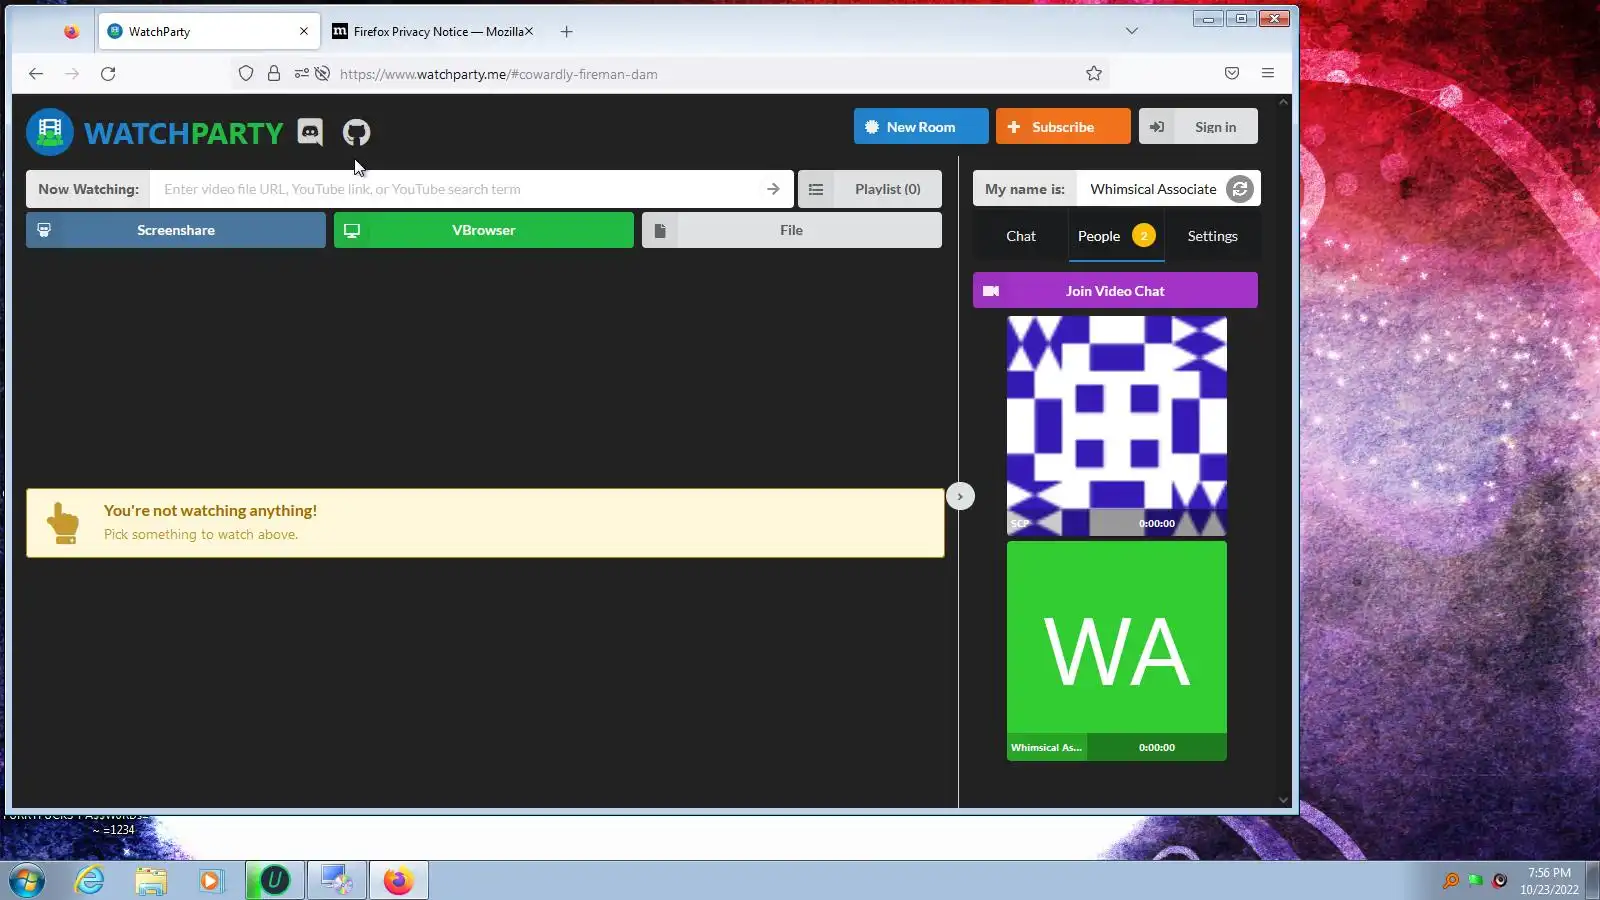
Task: Switch to the Chat tab
Action: (x=1021, y=236)
